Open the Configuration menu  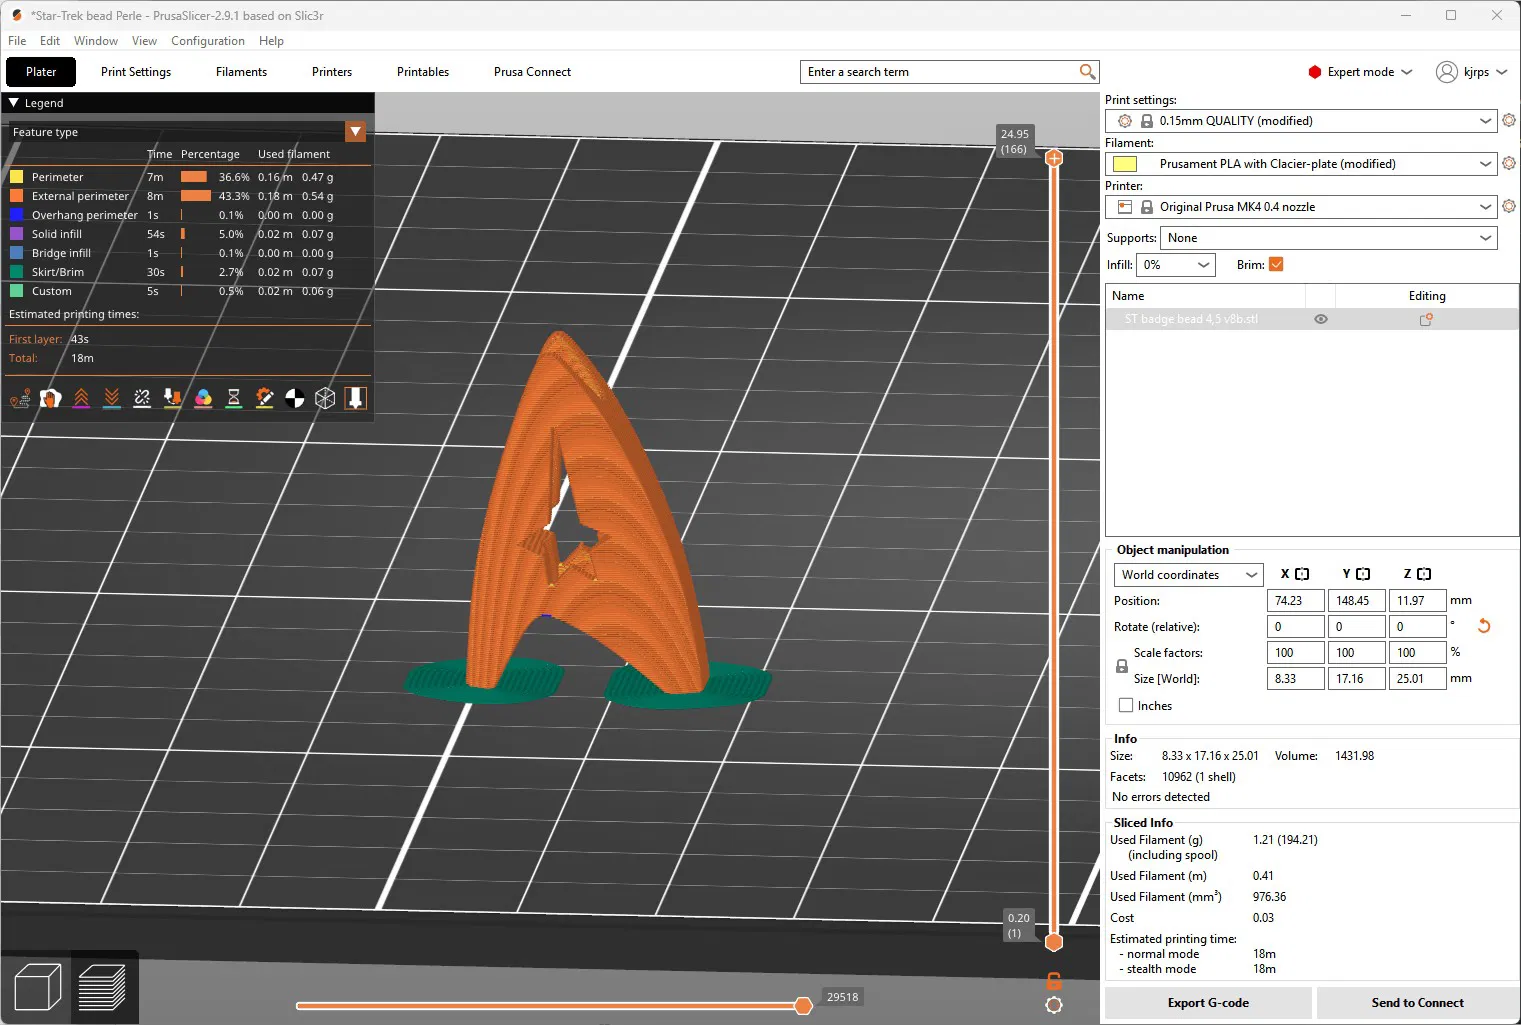(x=207, y=41)
